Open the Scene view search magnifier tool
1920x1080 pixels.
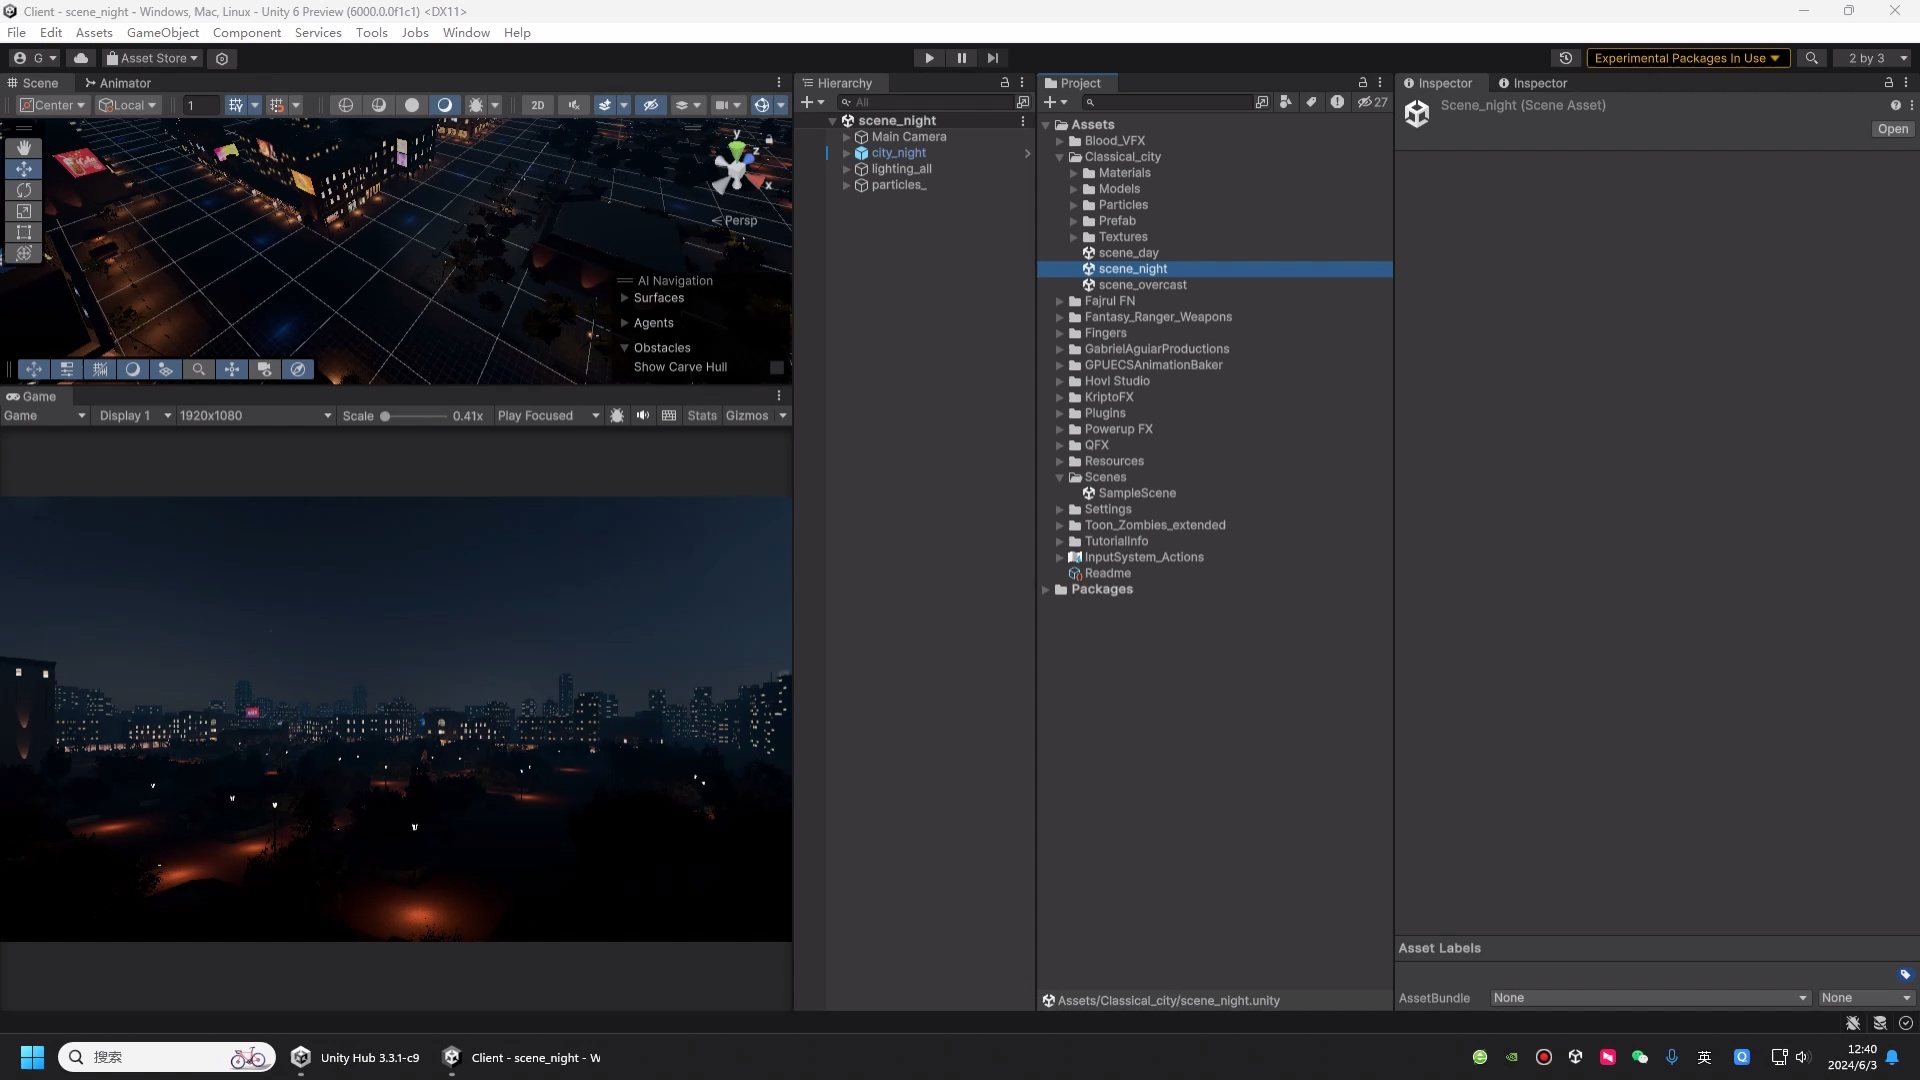coord(199,369)
